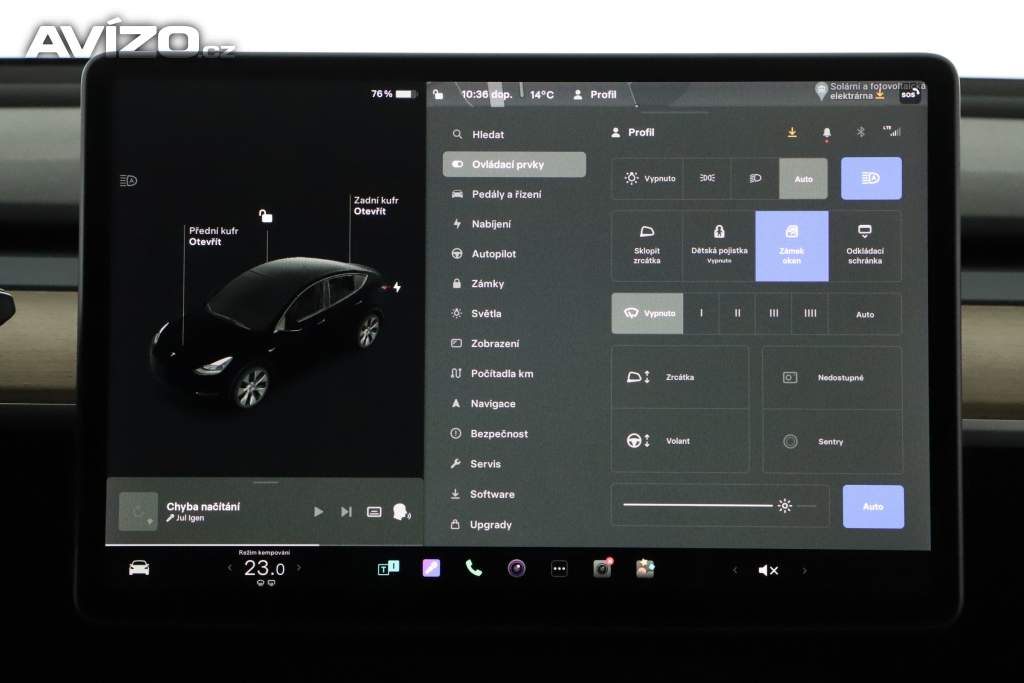Select wiper speed IIII
Image resolution: width=1024 pixels, height=683 pixels.
pyautogui.click(x=810, y=313)
